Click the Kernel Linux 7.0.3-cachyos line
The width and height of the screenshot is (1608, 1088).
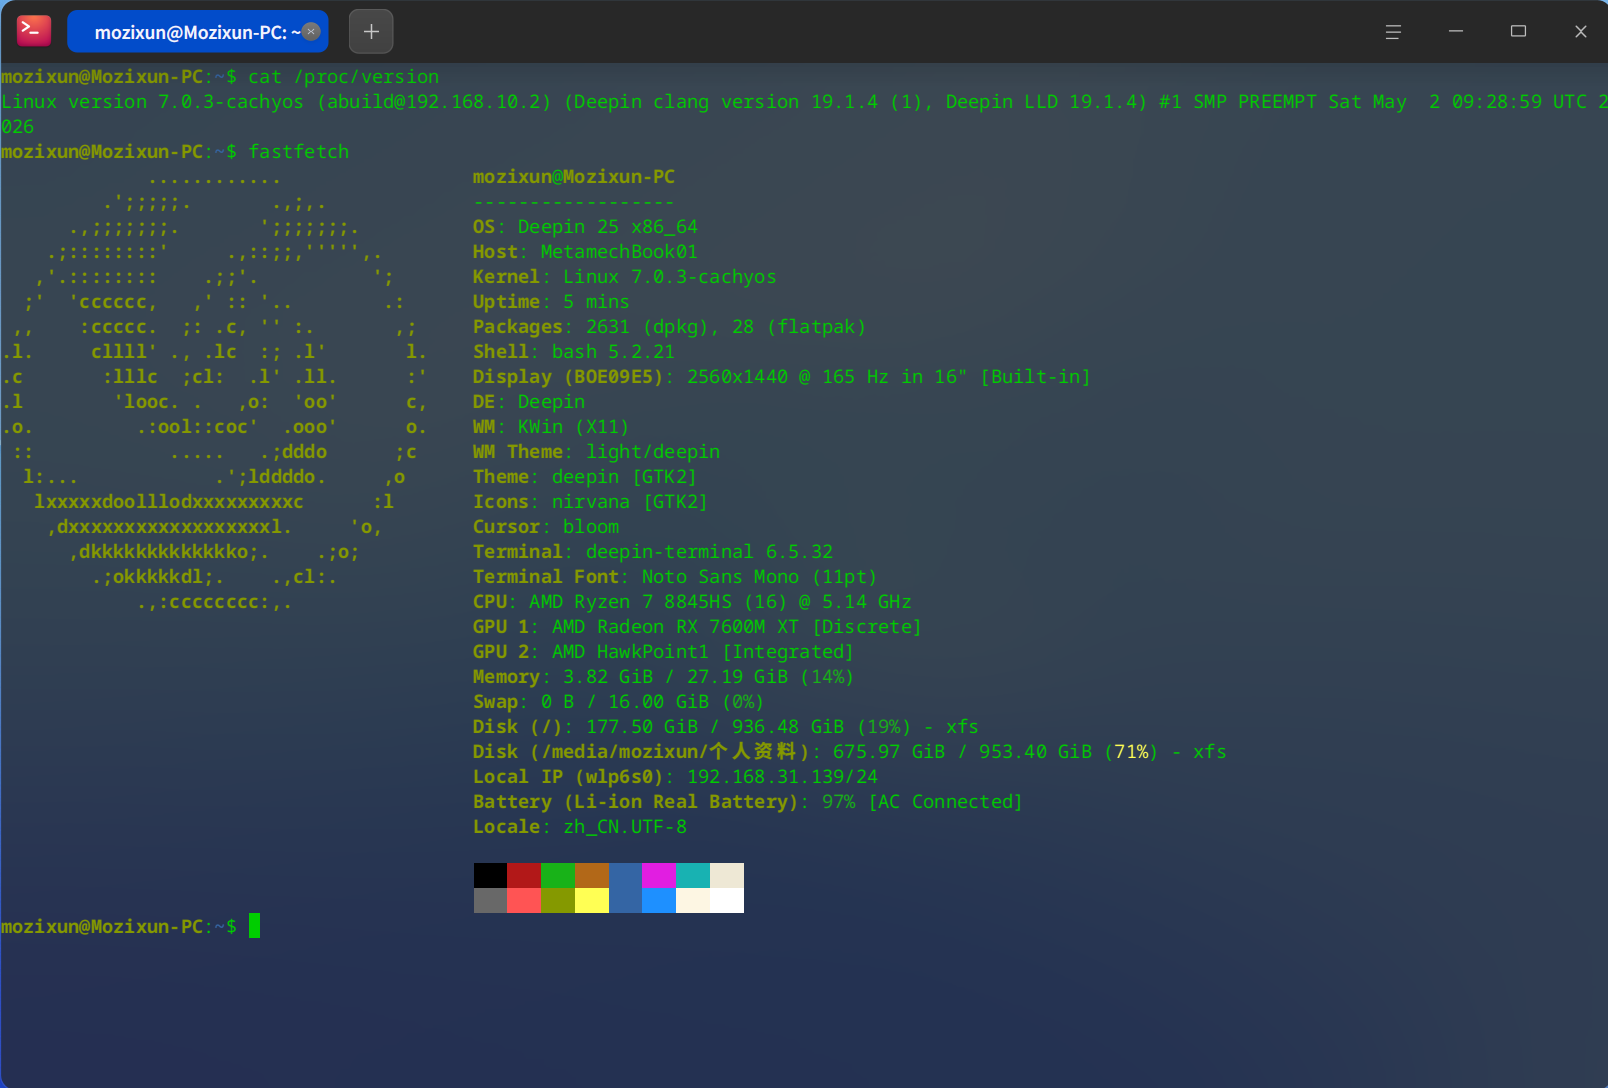tap(624, 277)
